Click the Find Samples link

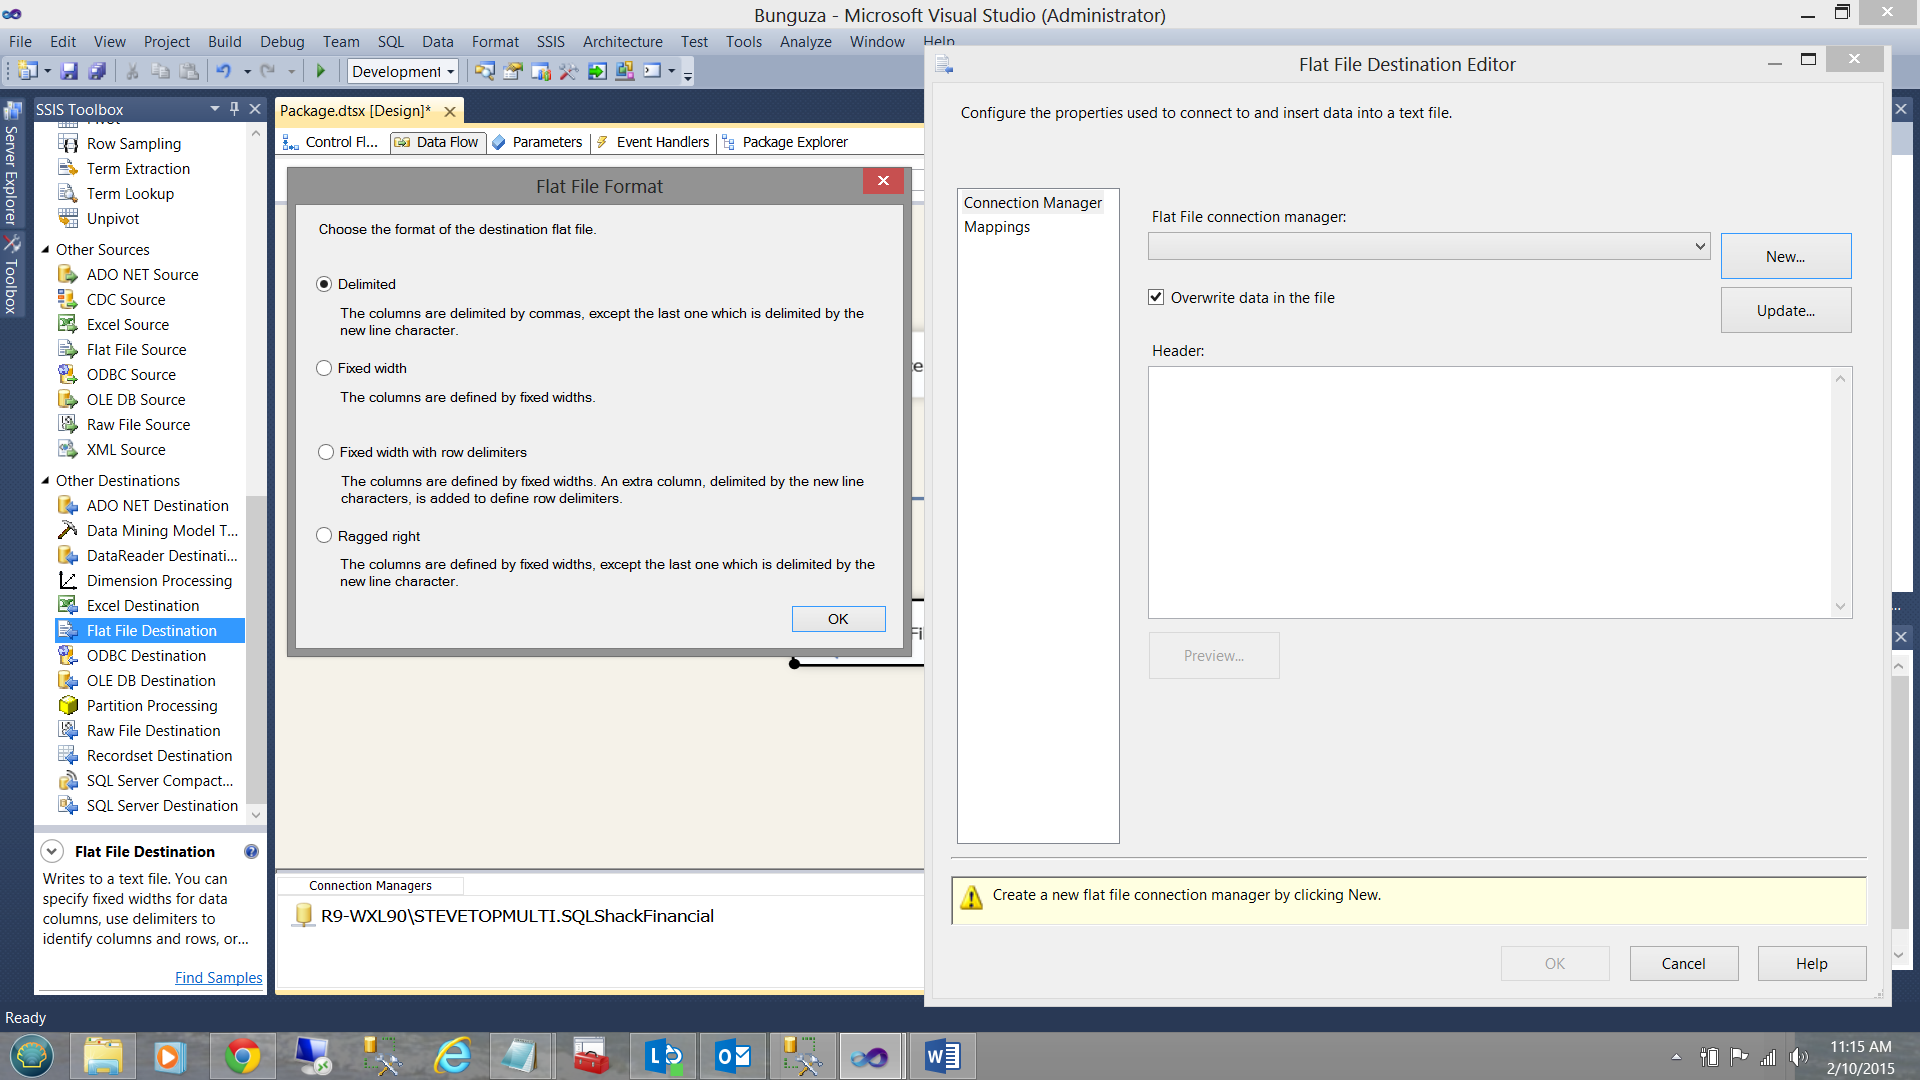[x=218, y=978]
